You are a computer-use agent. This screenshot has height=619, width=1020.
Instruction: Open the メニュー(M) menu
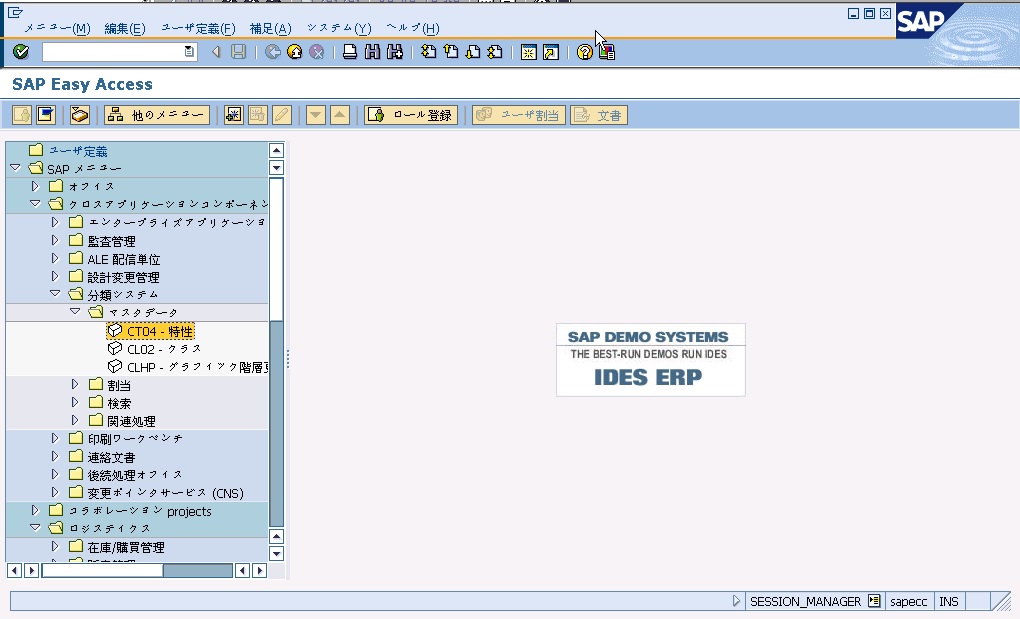pyautogui.click(x=57, y=28)
